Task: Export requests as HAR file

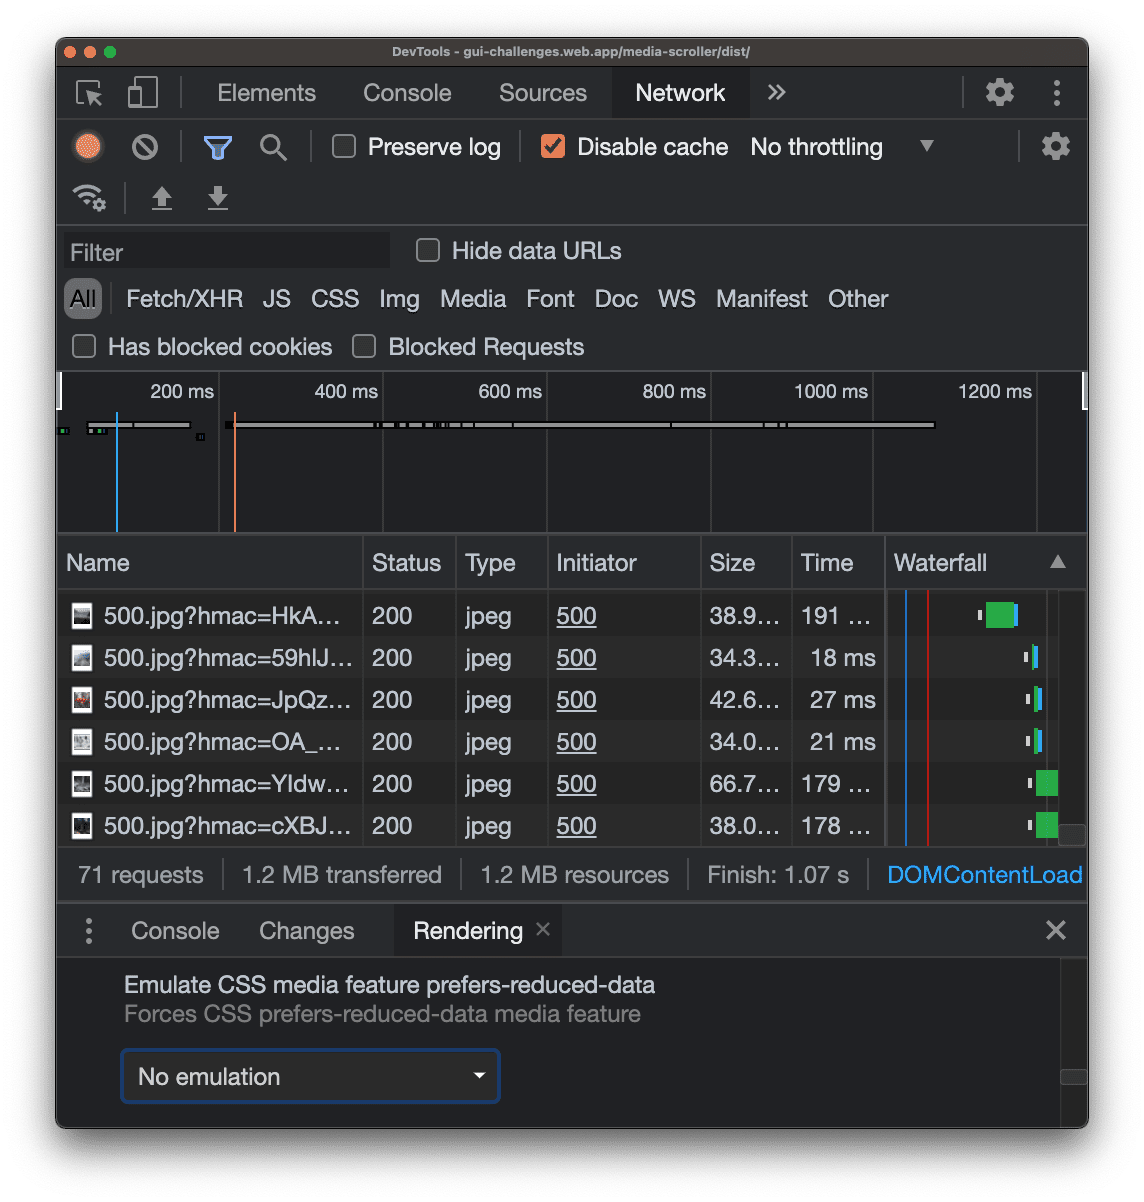Action: click(217, 197)
